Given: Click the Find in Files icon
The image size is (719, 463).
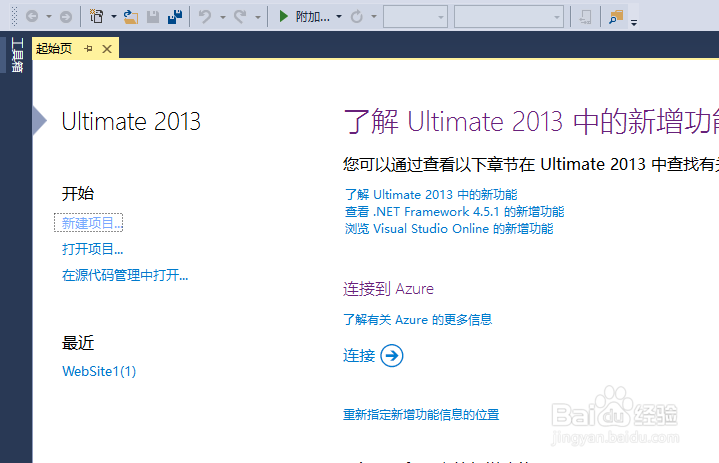Looking at the screenshot, I should coord(615,17).
